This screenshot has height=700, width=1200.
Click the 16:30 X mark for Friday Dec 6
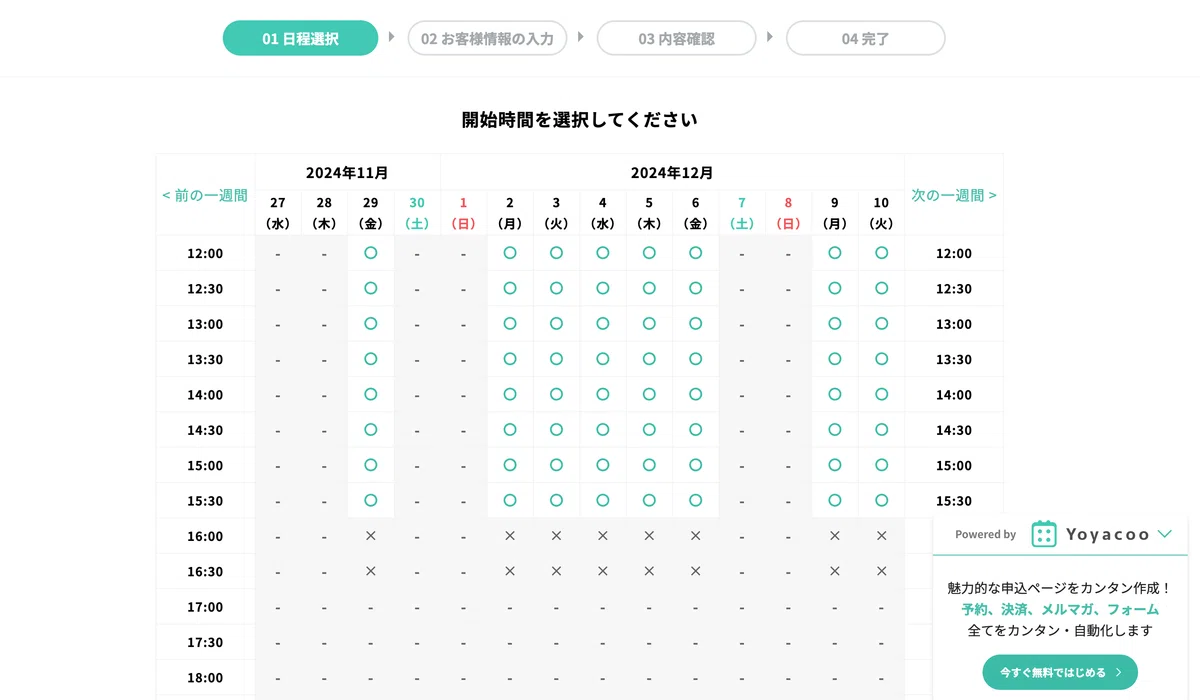(x=696, y=571)
